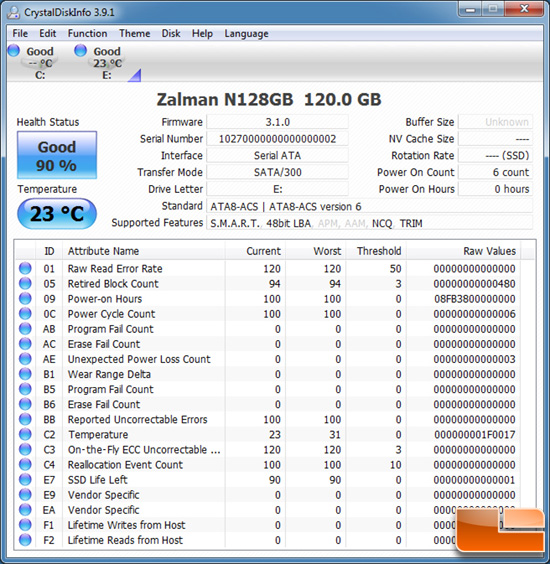Click the Firmware value 3.1.0 field
550x564 pixels.
(x=277, y=122)
